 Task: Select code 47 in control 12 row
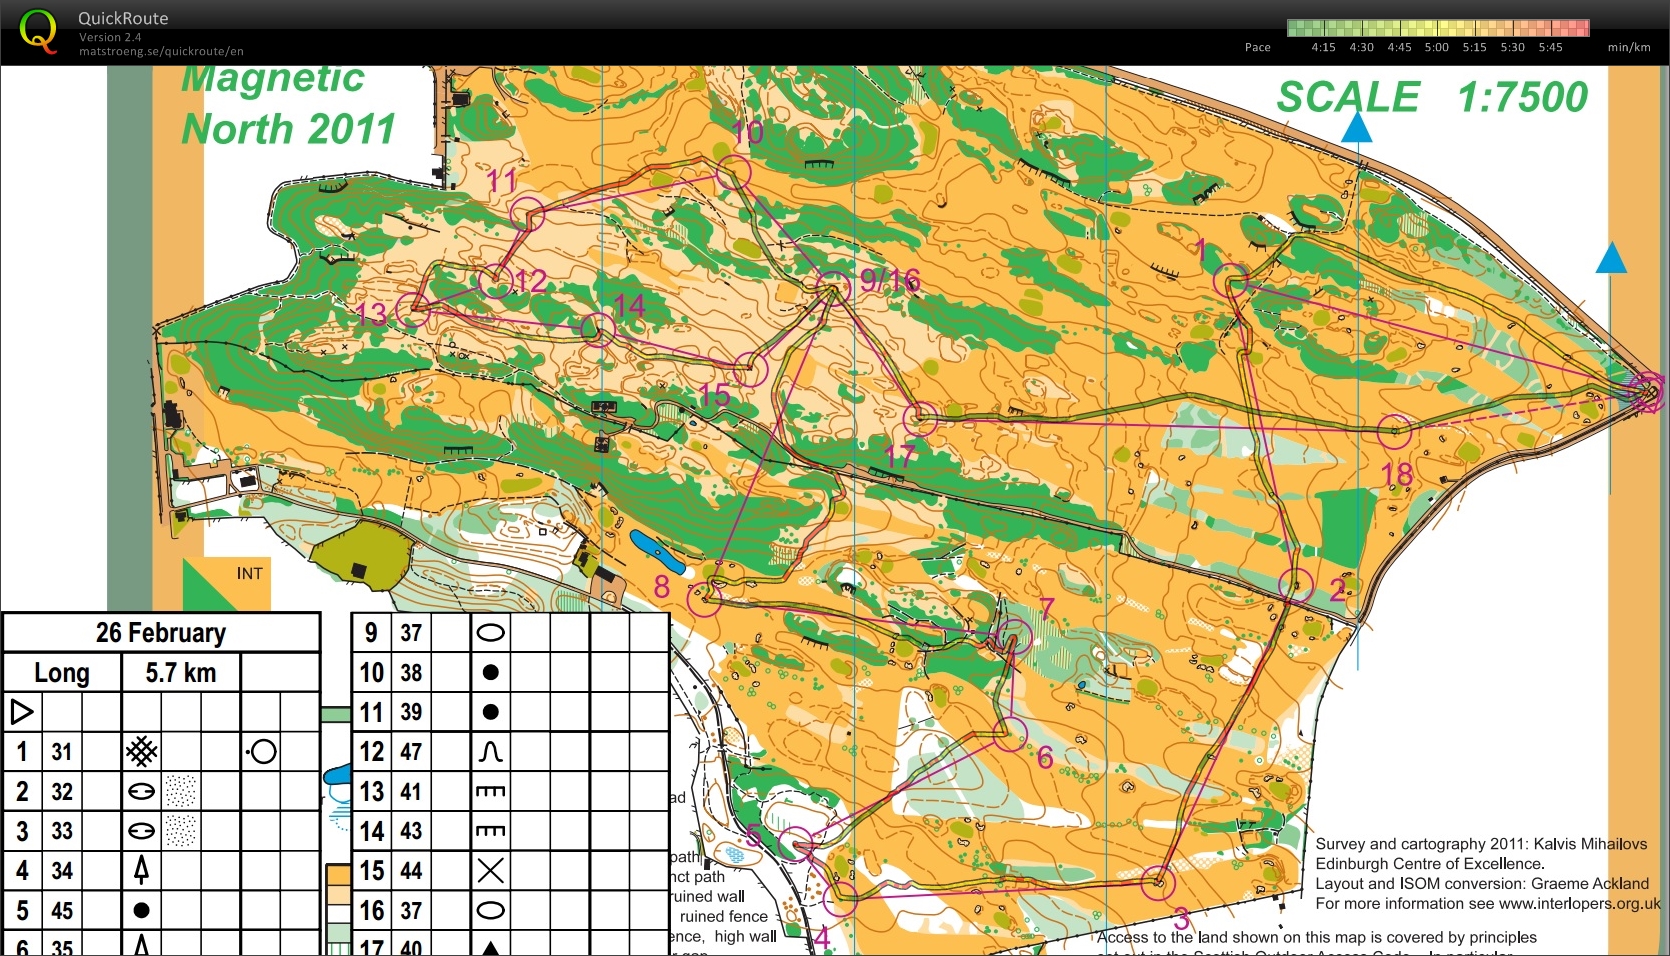click(411, 752)
